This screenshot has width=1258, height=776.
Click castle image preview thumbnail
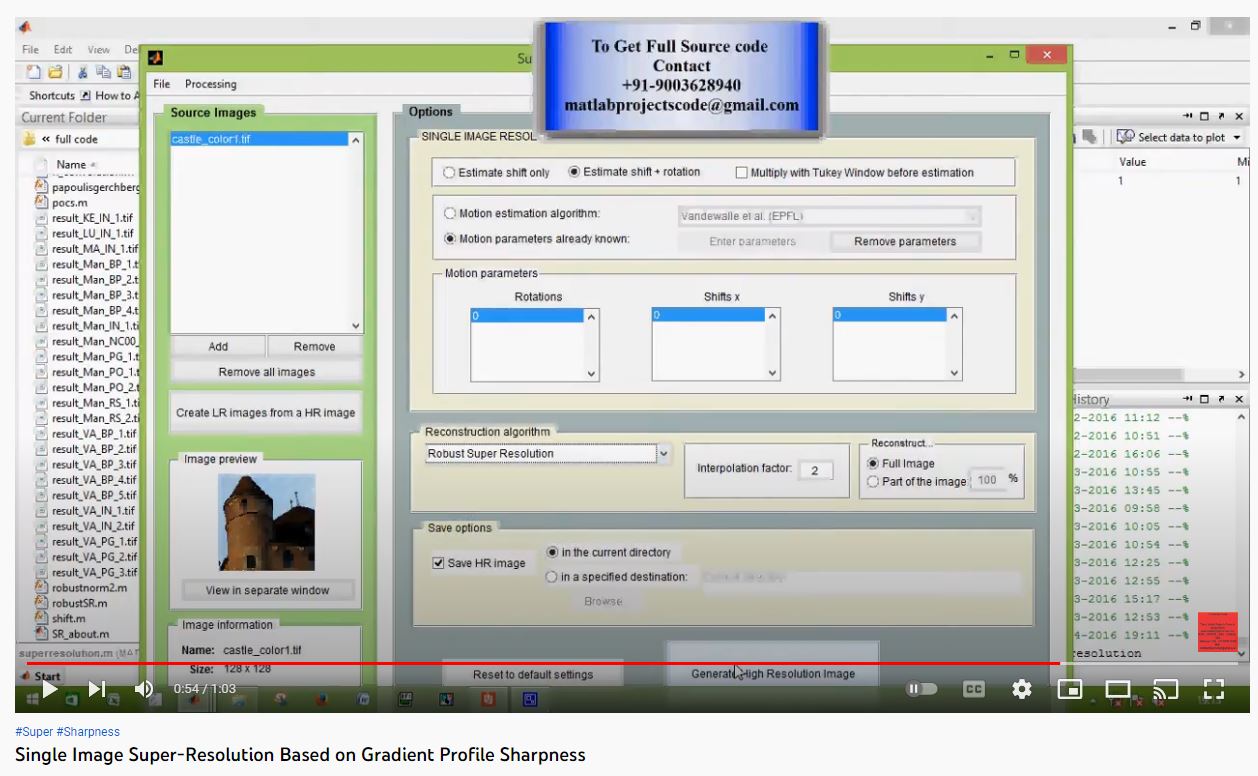266,522
